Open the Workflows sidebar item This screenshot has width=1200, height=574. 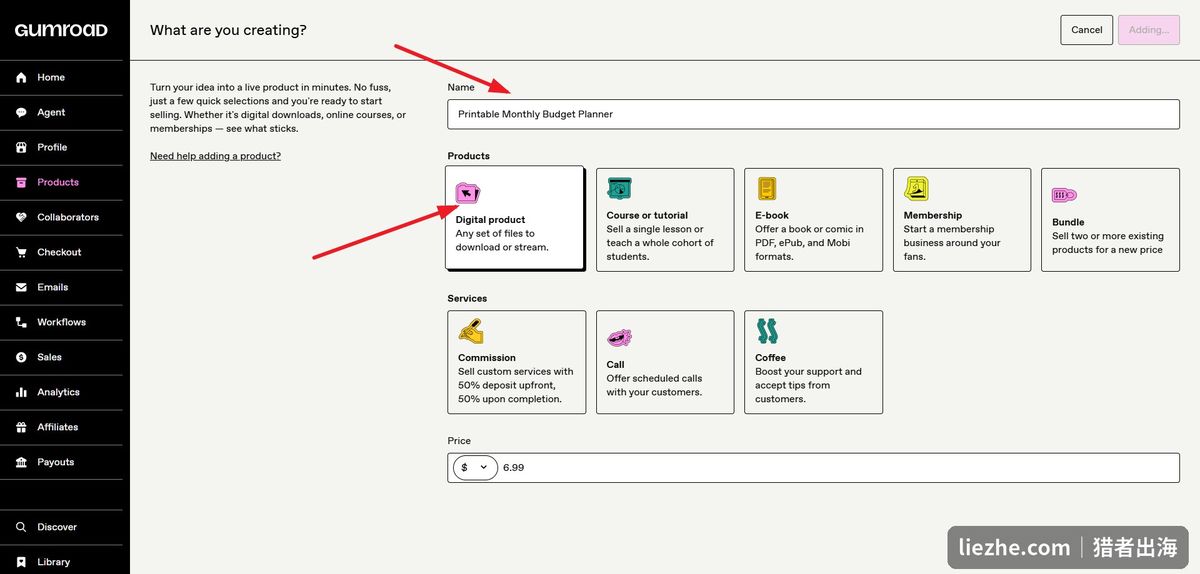[61, 322]
